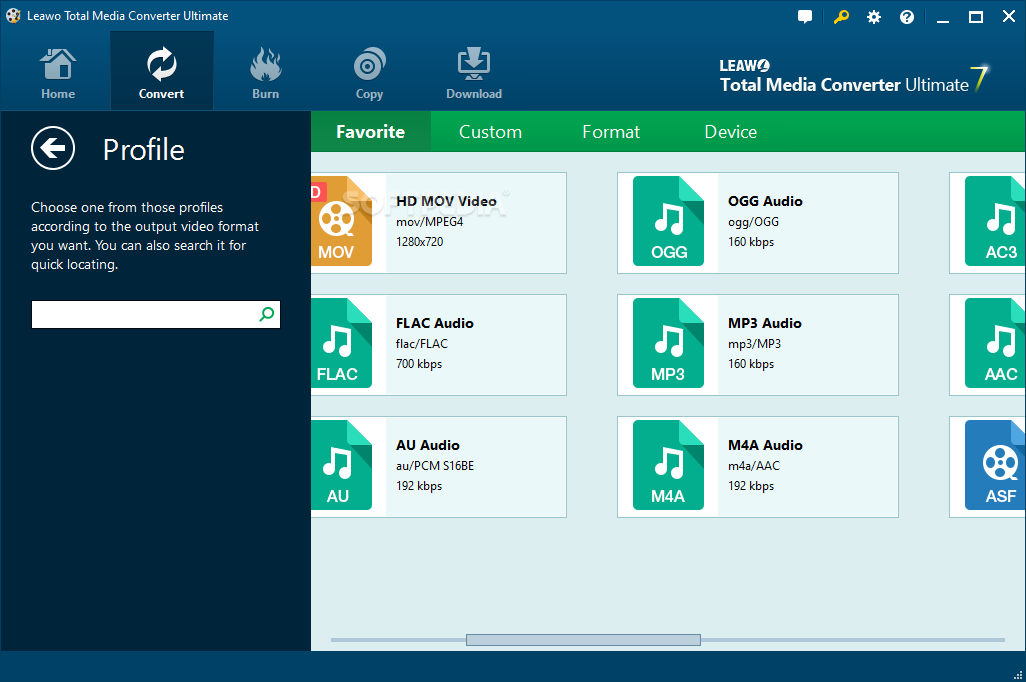Viewport: 1026px width, 682px height.
Task: Click the ogg/OGG codec text
Action: [x=753, y=221]
